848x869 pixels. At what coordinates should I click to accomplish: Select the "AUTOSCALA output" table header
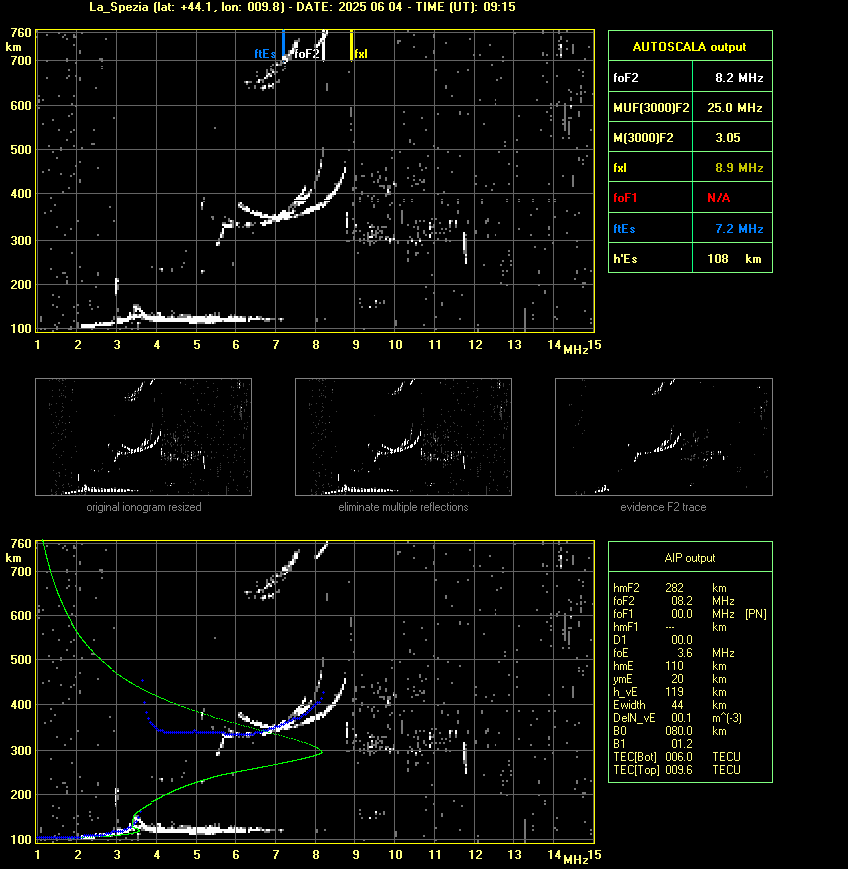tap(689, 47)
